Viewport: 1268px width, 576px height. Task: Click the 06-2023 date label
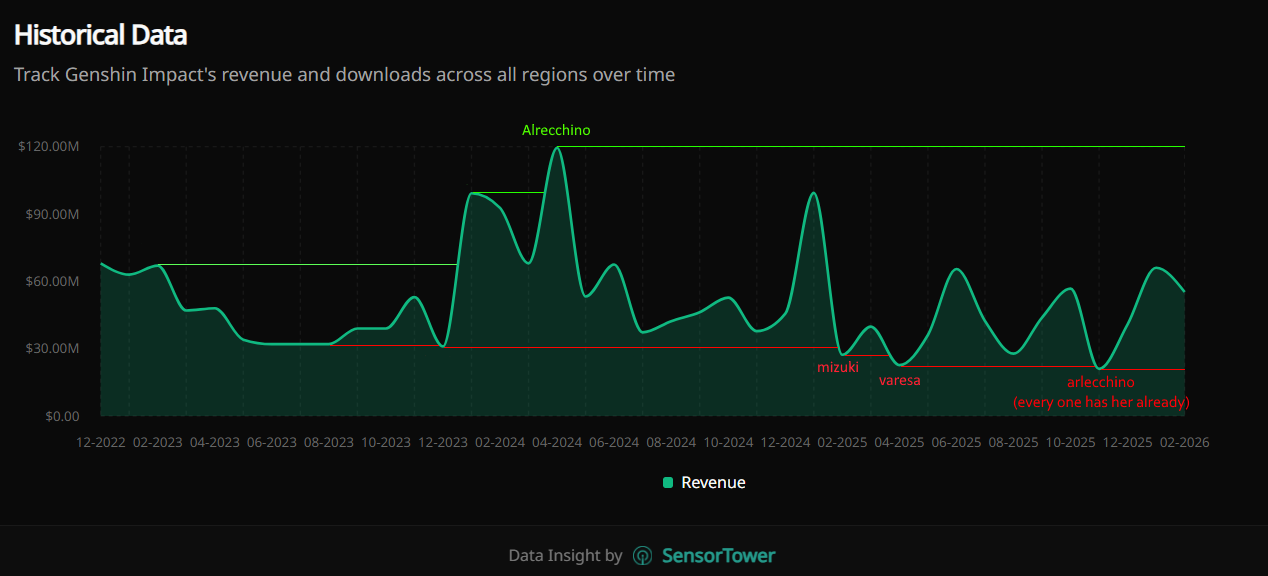point(271,442)
